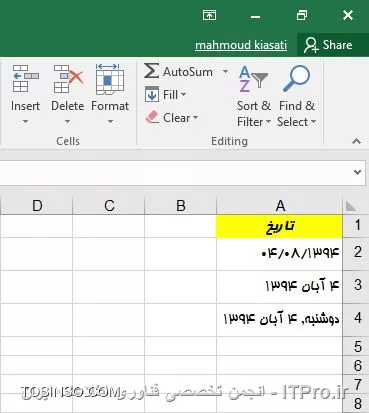Close the Excel window
This screenshot has width=369, height=413.
[x=348, y=15]
